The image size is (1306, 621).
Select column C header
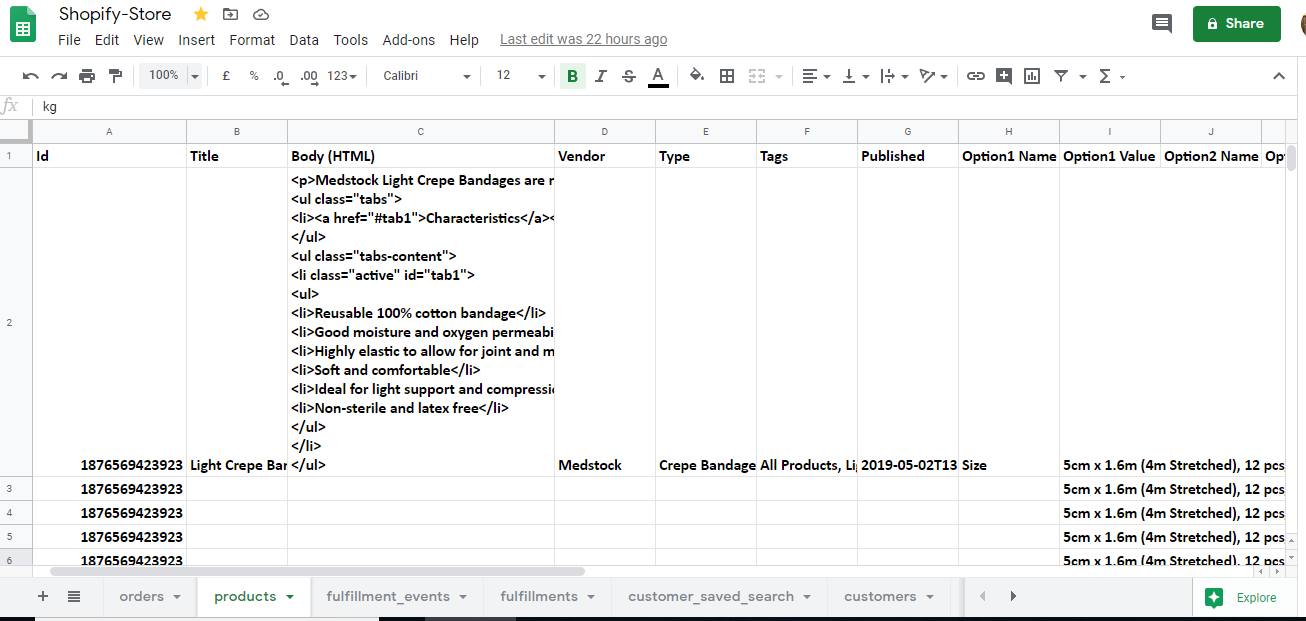point(421,132)
